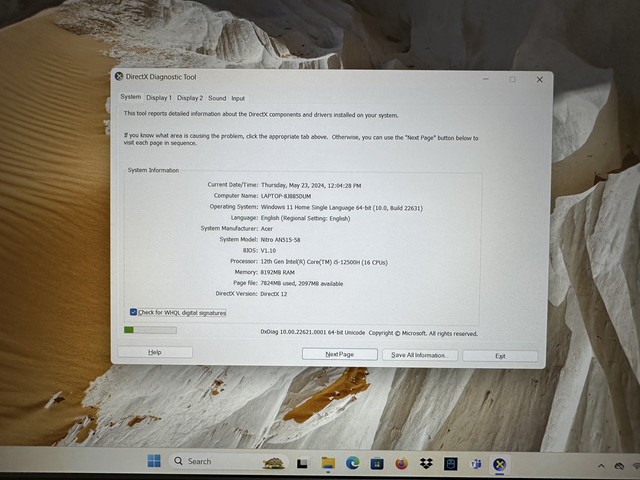
Task: Click the page file usage value
Action: [x=302, y=283]
